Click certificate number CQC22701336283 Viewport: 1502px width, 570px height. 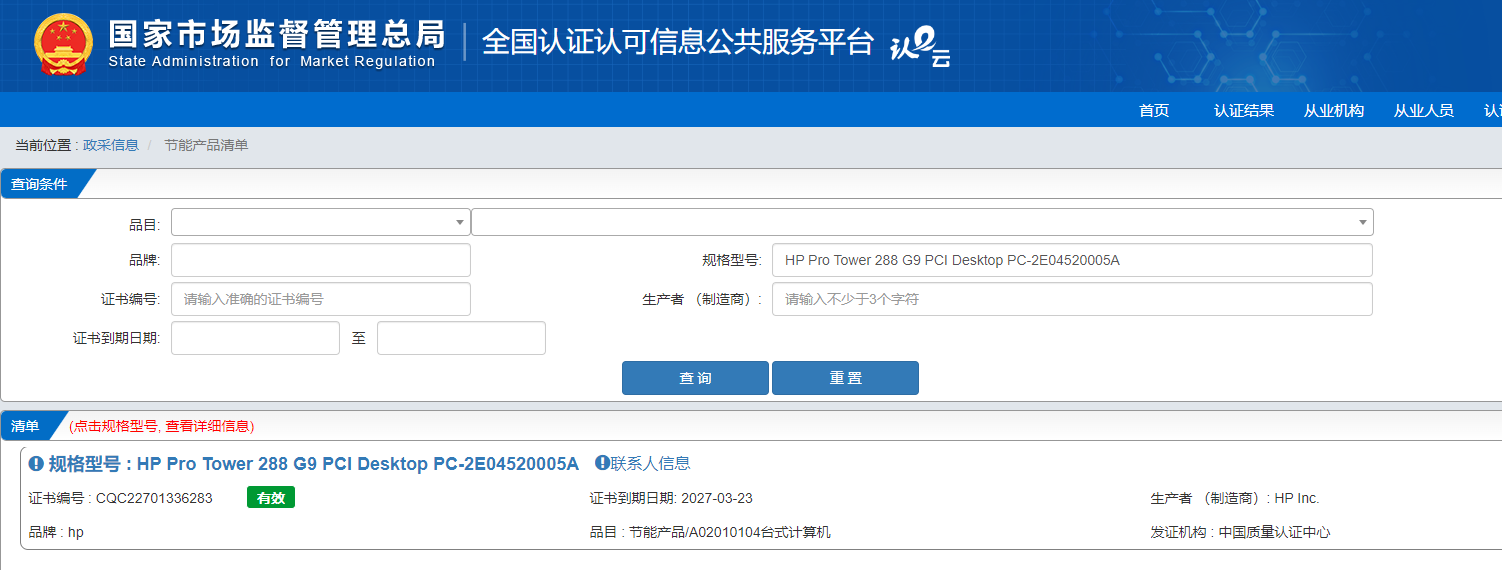click(x=154, y=498)
